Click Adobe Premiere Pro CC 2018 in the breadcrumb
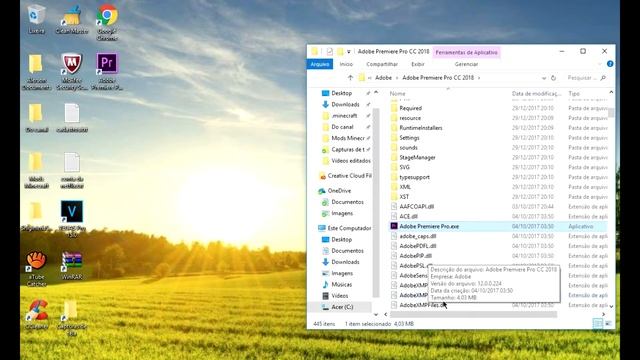This screenshot has width=640, height=360. pyautogui.click(x=438, y=78)
